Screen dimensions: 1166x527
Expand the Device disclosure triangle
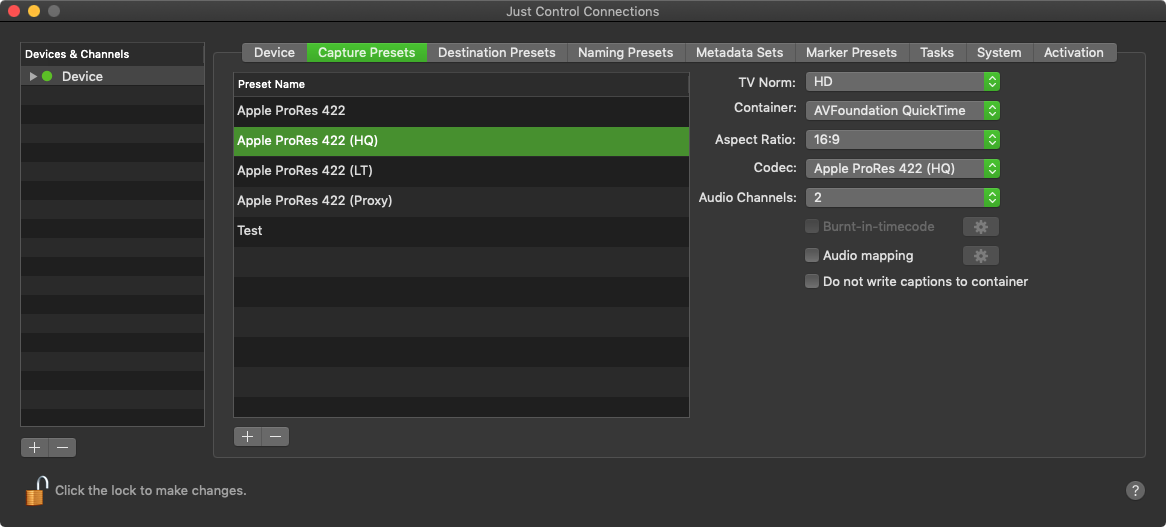point(33,77)
